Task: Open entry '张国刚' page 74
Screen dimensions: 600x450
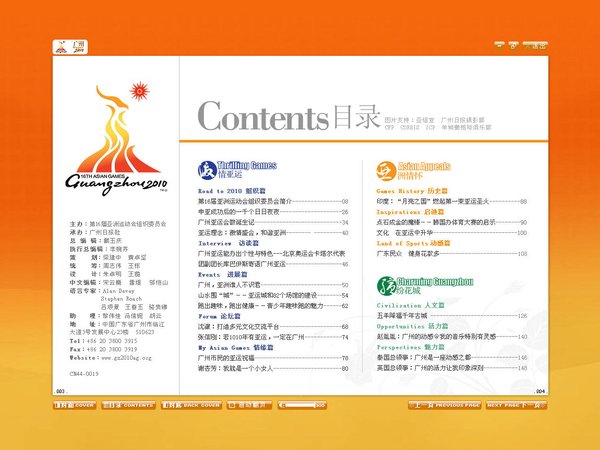Action: pos(273,337)
